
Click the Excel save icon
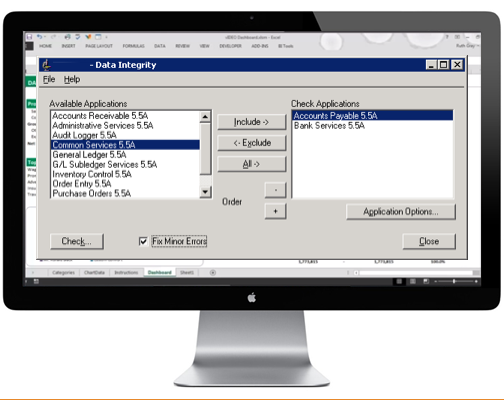(29, 37)
